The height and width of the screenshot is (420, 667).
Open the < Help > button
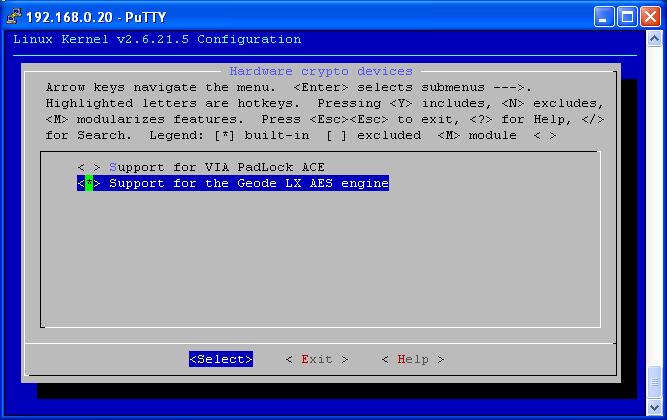click(413, 360)
